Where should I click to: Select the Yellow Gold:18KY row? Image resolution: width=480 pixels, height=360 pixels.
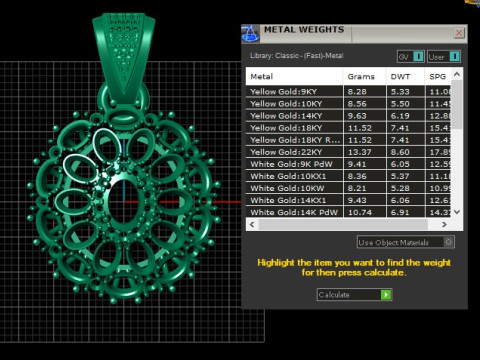click(x=348, y=128)
